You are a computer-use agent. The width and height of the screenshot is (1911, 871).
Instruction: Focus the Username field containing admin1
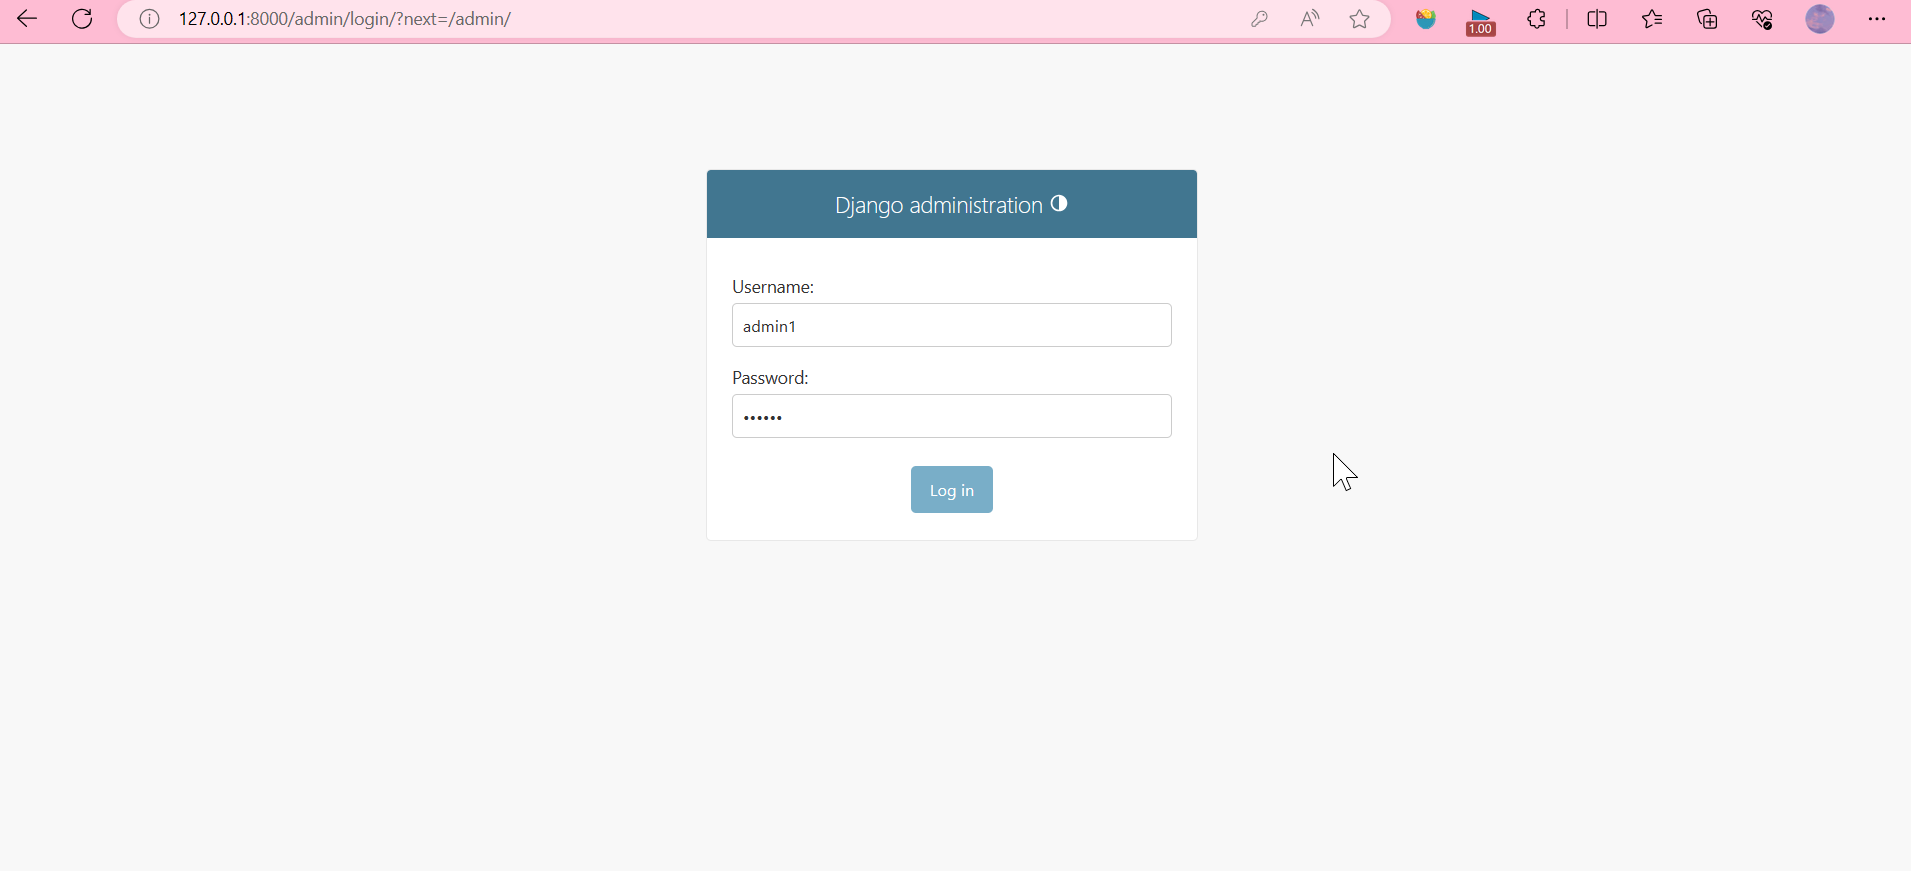[x=952, y=325]
